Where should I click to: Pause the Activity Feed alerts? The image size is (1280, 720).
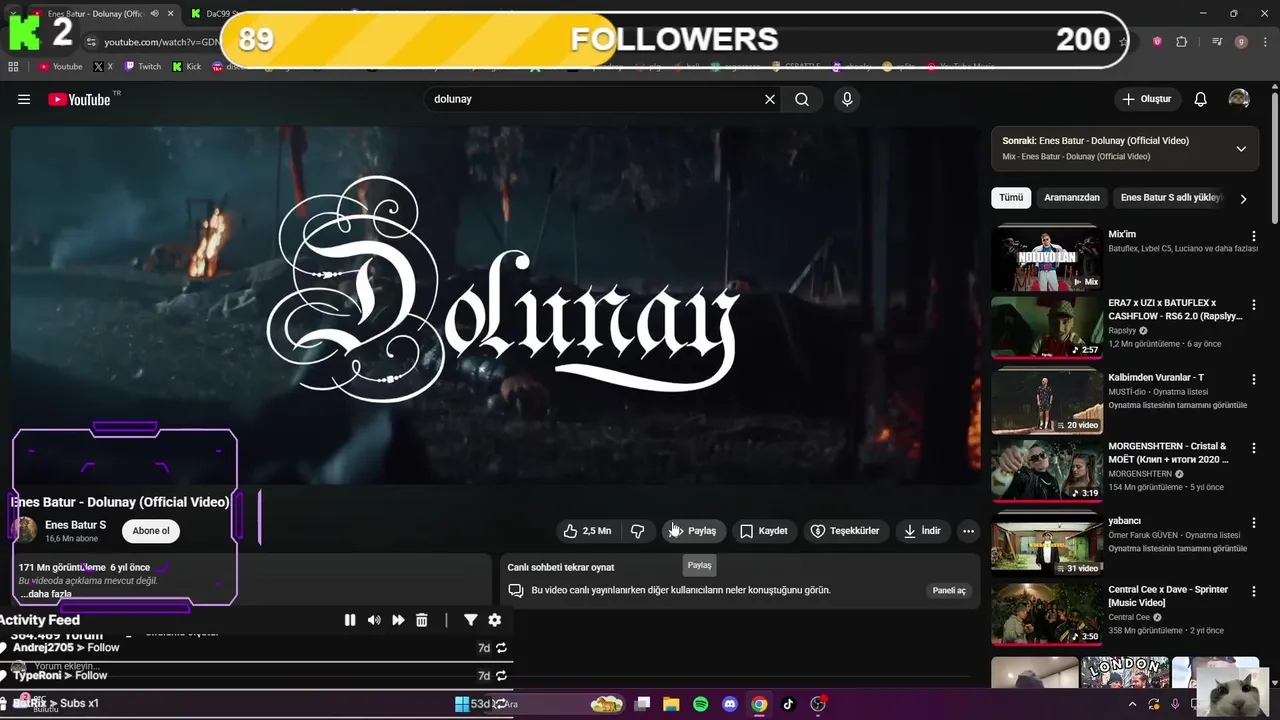pos(350,620)
